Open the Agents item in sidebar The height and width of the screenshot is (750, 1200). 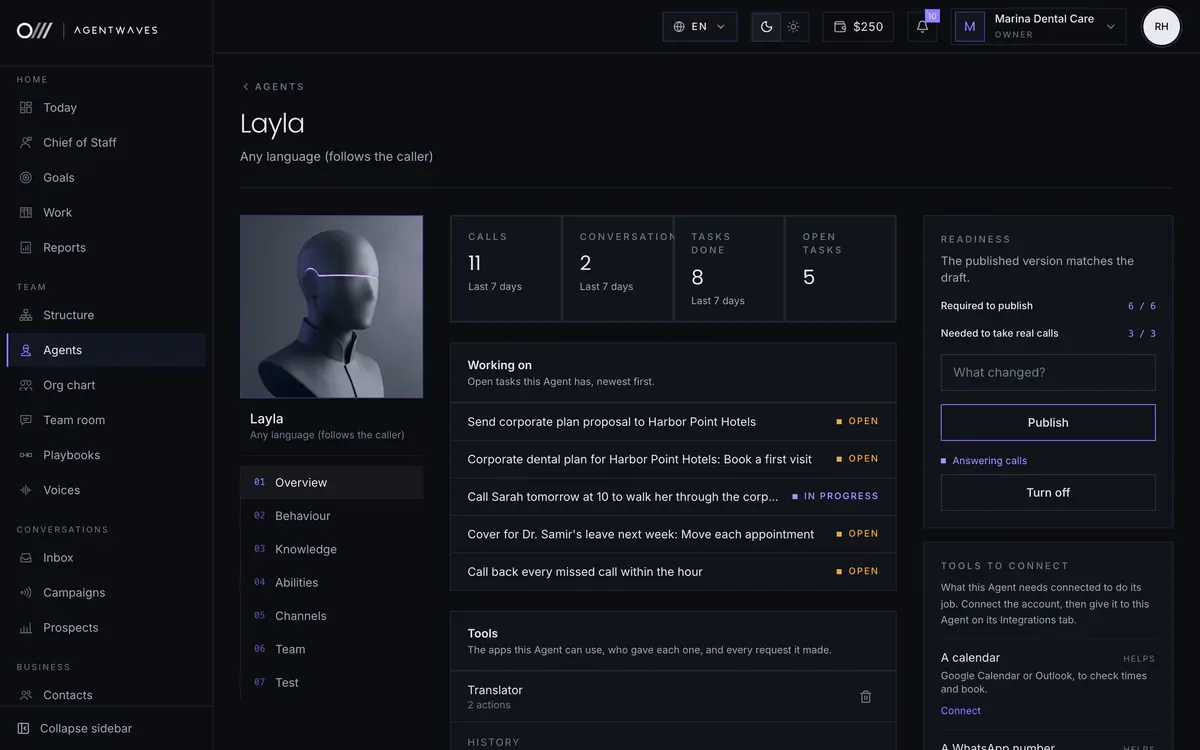[x=107, y=351]
